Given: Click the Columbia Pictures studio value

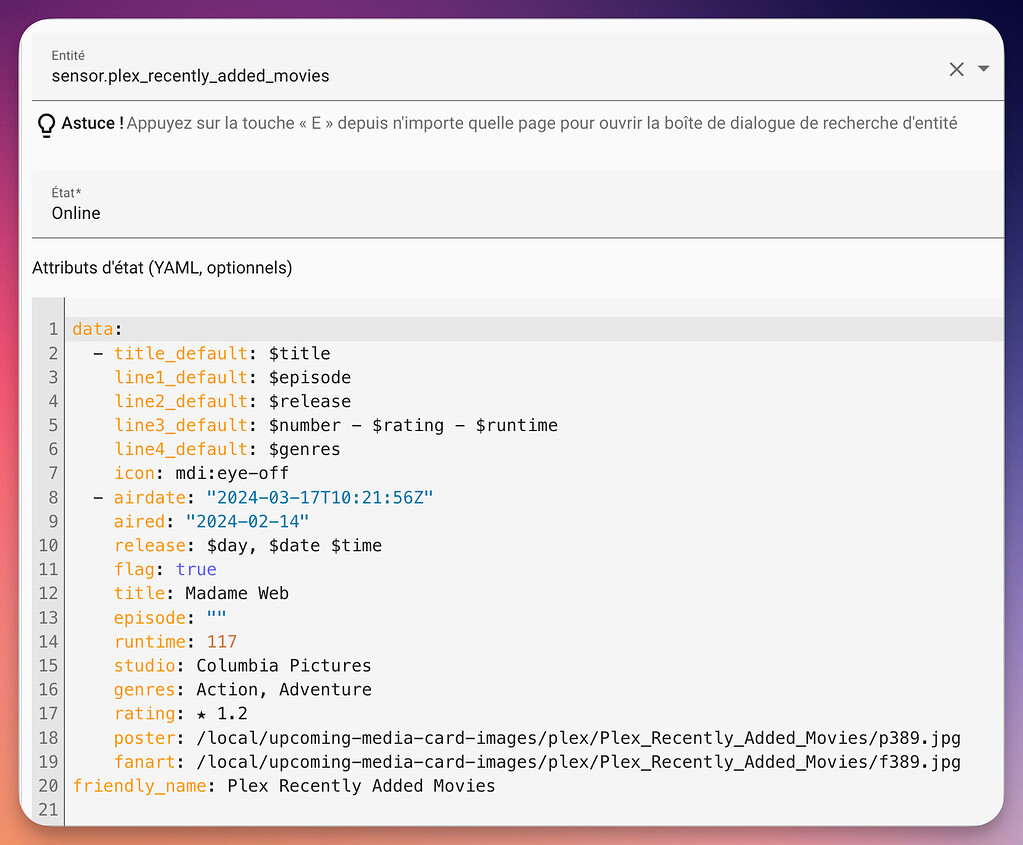Looking at the screenshot, I should (284, 665).
